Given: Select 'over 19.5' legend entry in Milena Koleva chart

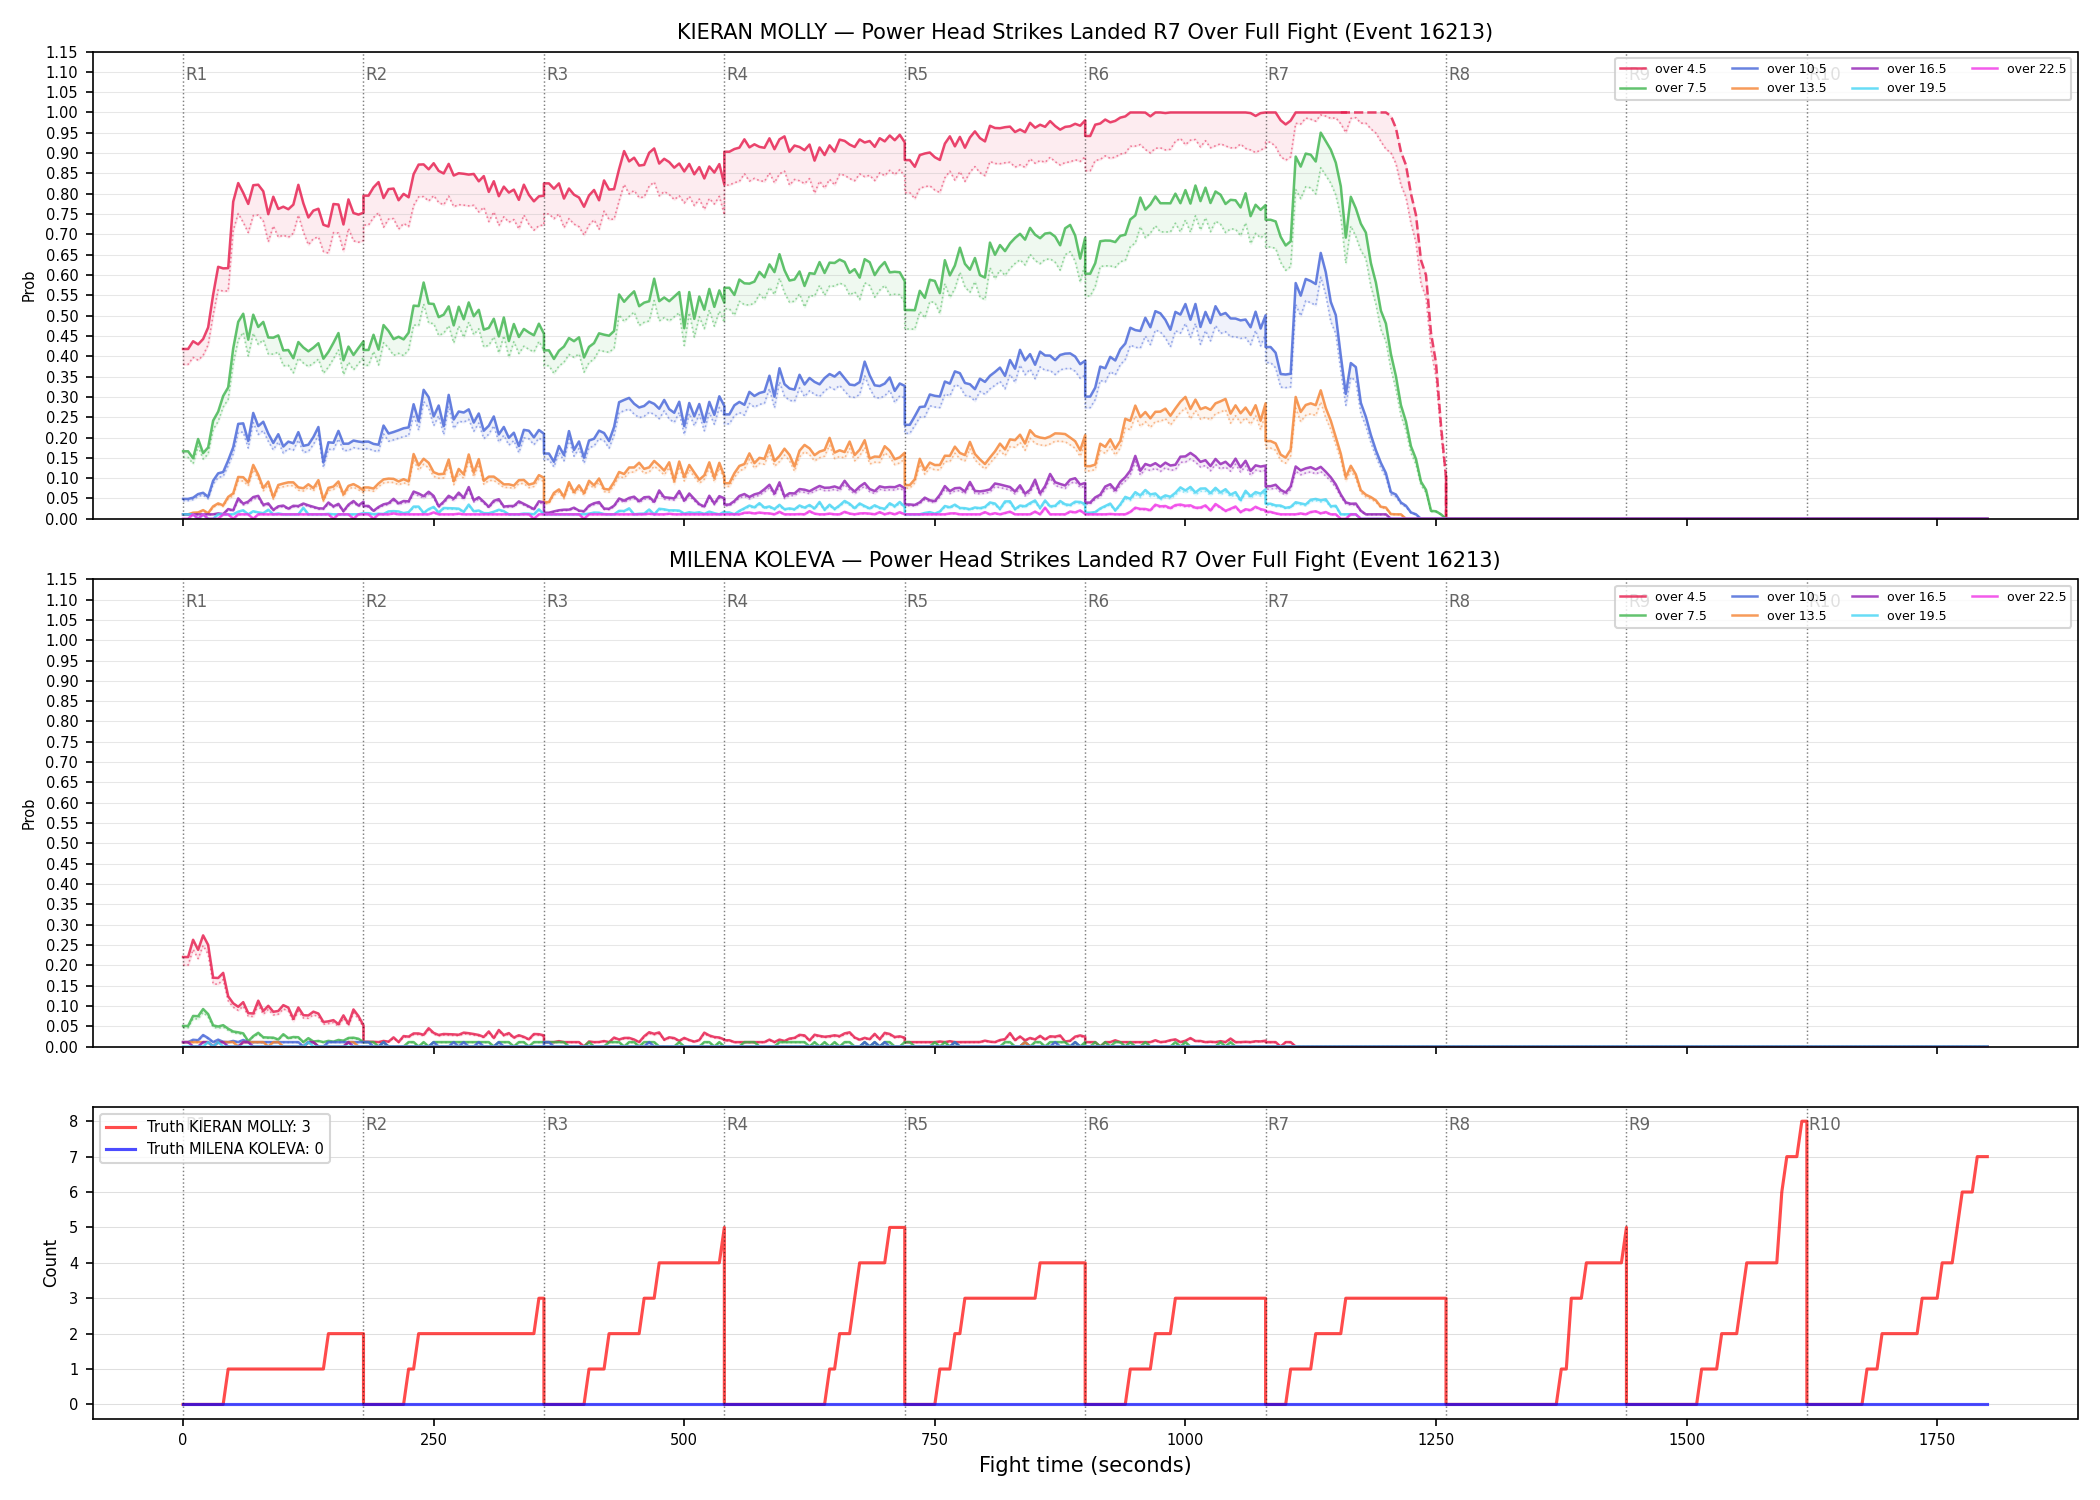Looking at the screenshot, I should (1898, 616).
